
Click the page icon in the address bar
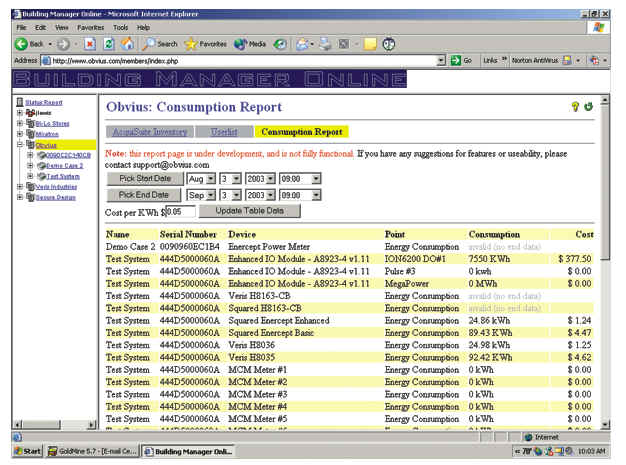tap(46, 61)
